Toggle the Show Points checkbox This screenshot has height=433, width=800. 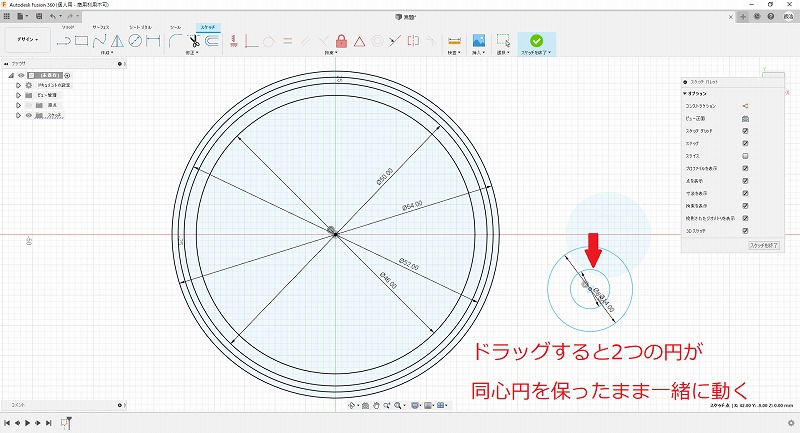click(745, 181)
